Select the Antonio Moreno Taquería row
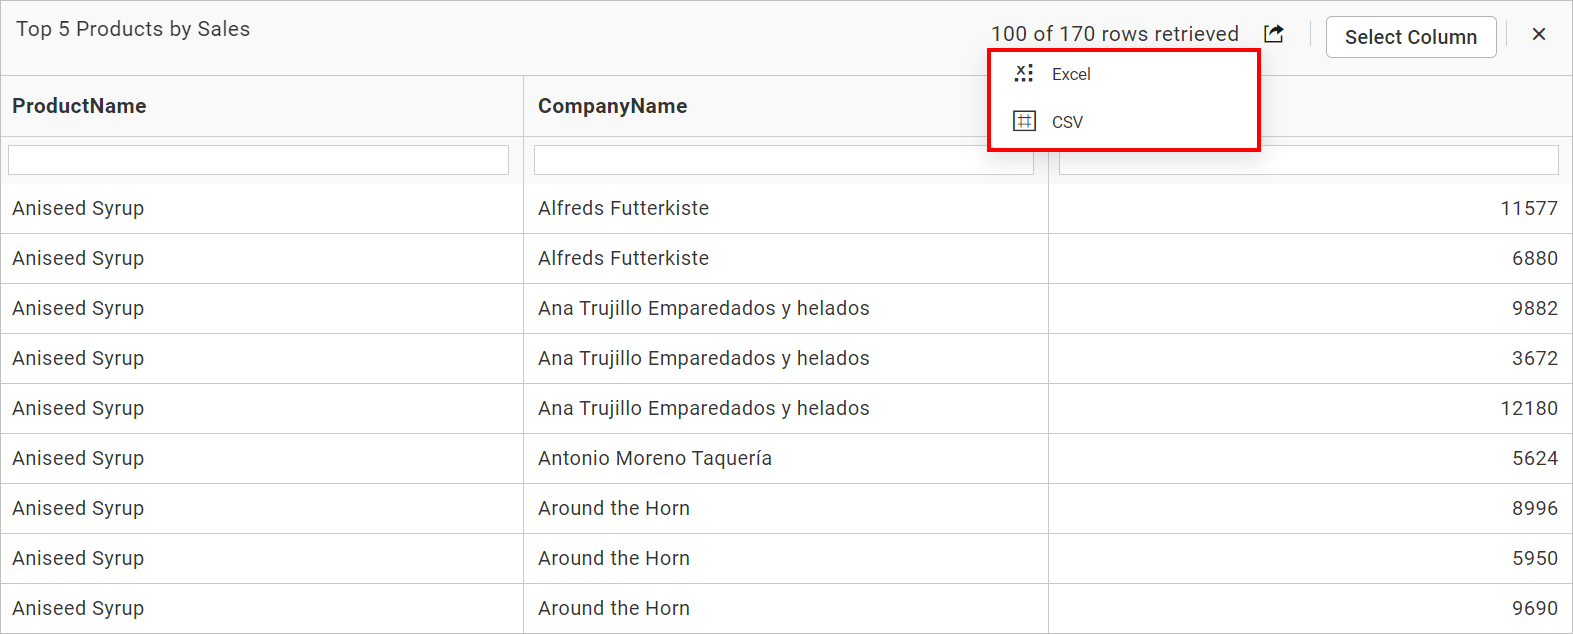 655,458
